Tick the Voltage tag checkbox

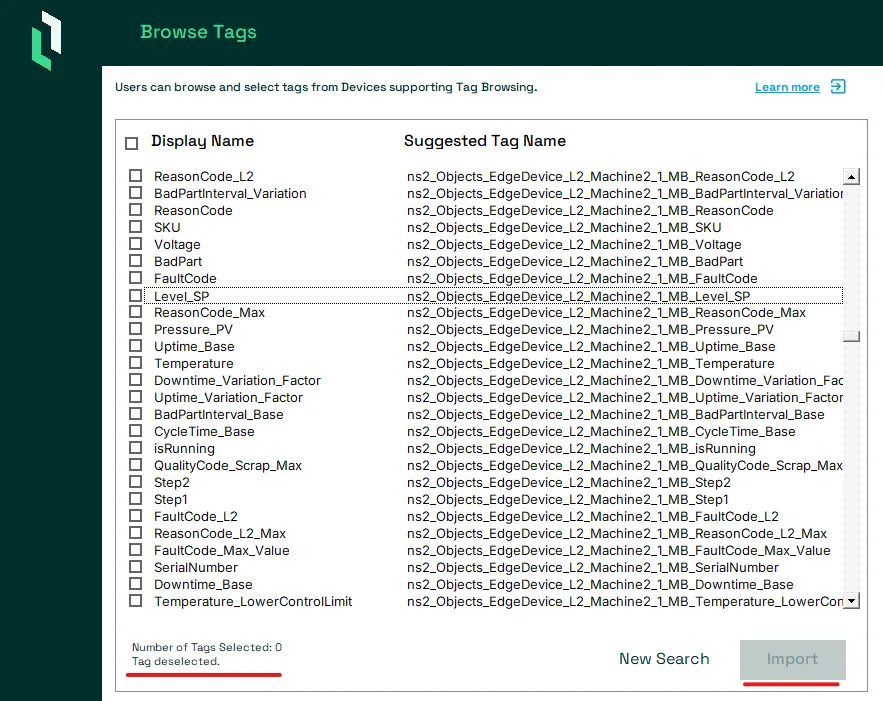tap(135, 244)
